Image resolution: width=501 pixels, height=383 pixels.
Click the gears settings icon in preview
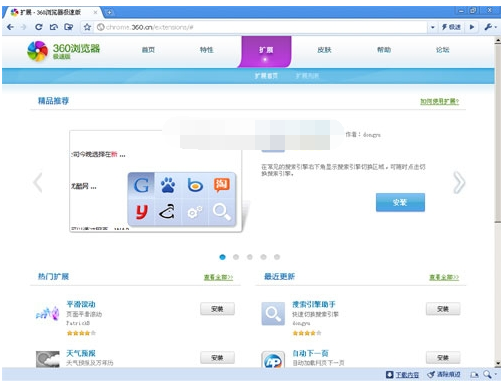tap(195, 212)
